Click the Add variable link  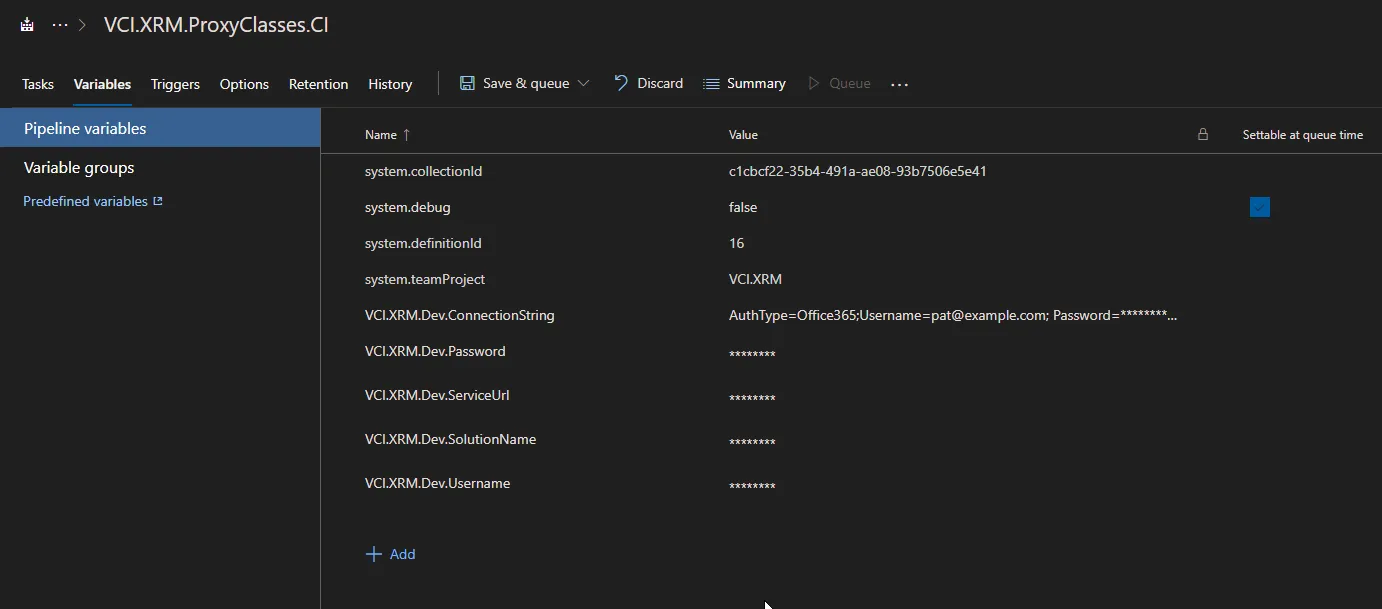coord(402,554)
